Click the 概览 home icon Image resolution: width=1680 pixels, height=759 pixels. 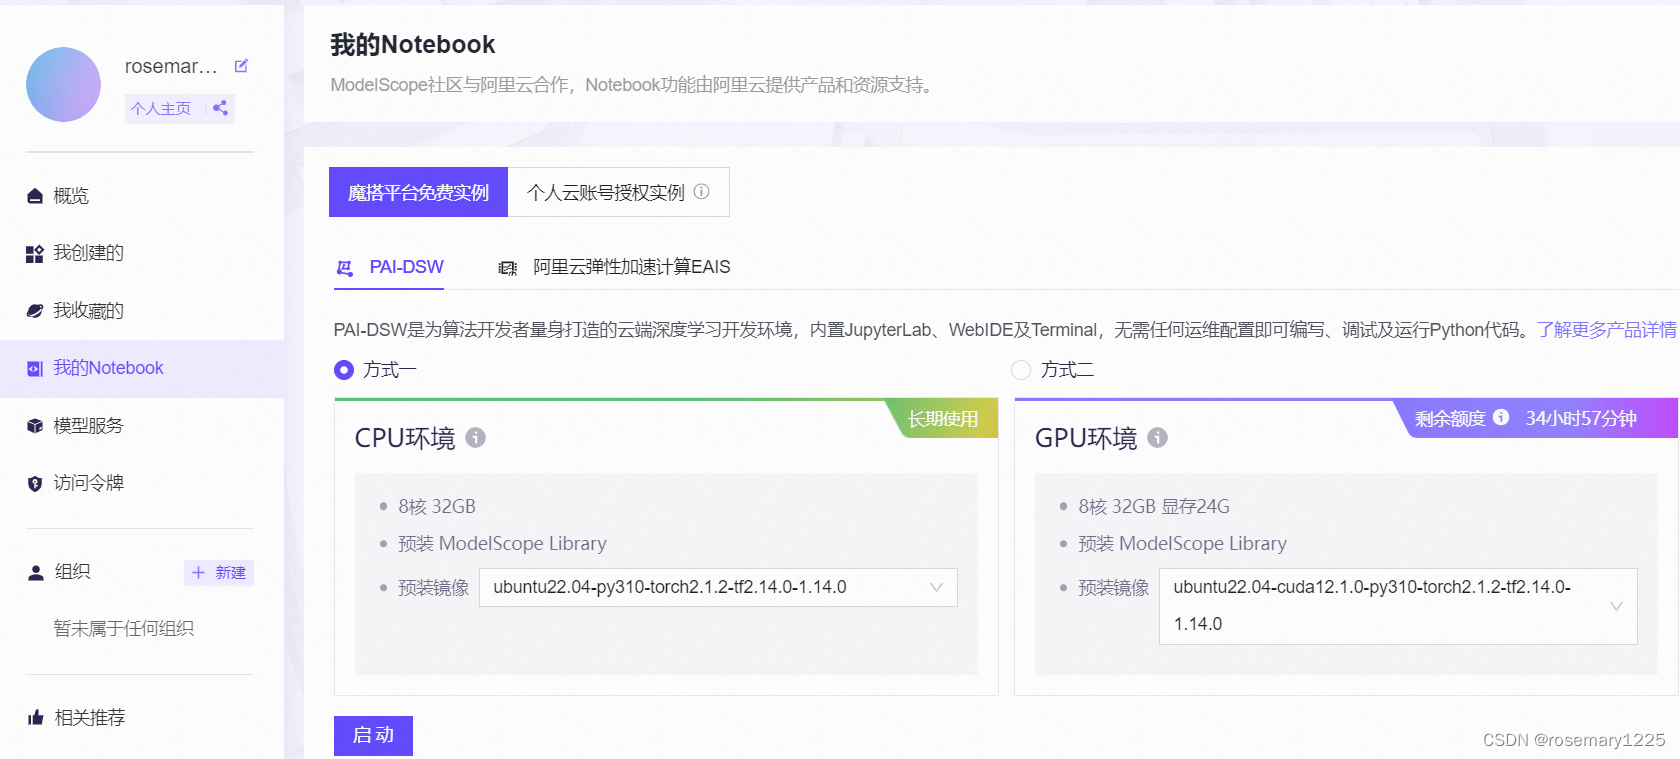35,196
